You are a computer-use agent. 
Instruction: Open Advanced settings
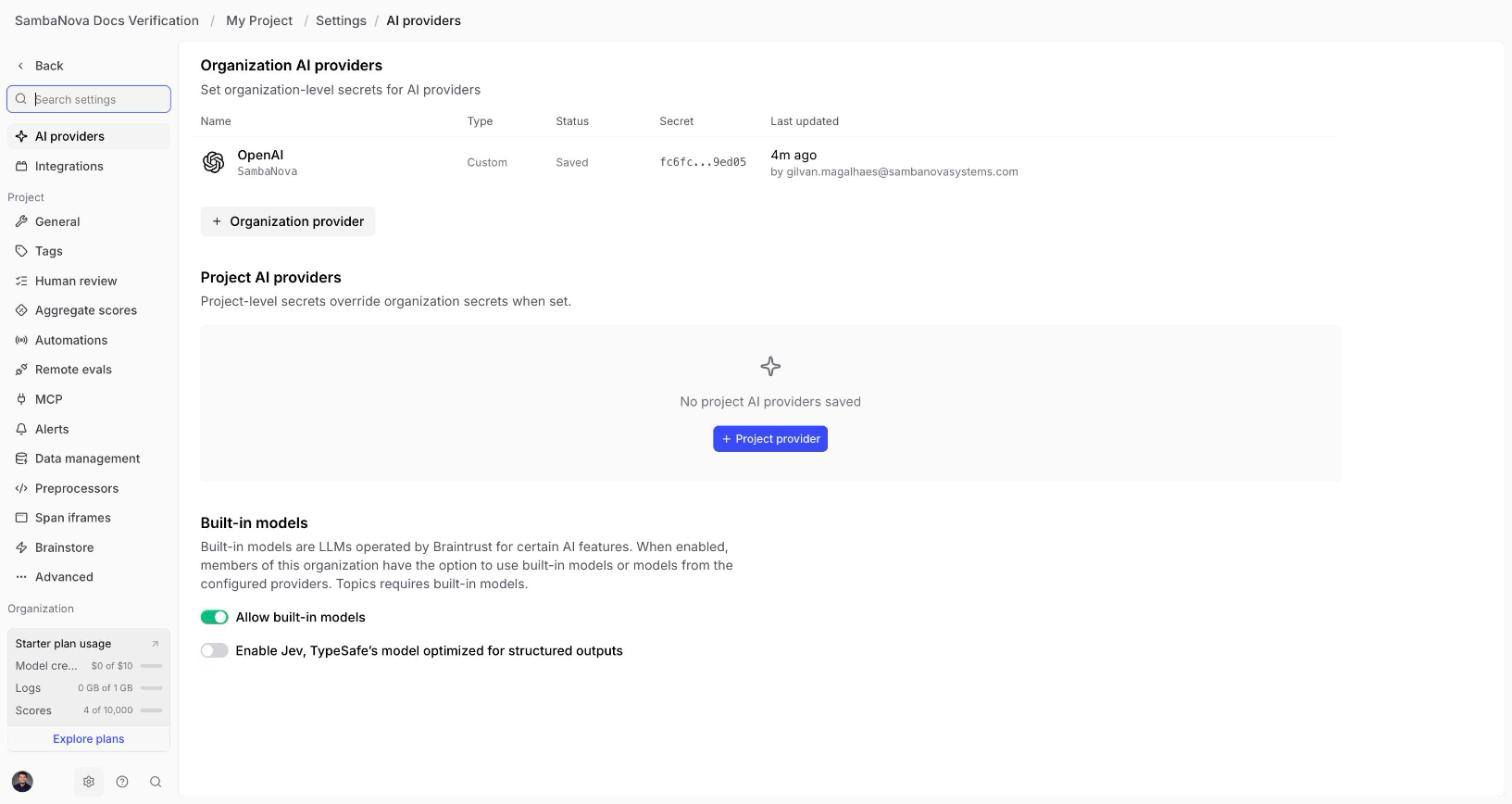[89, 577]
